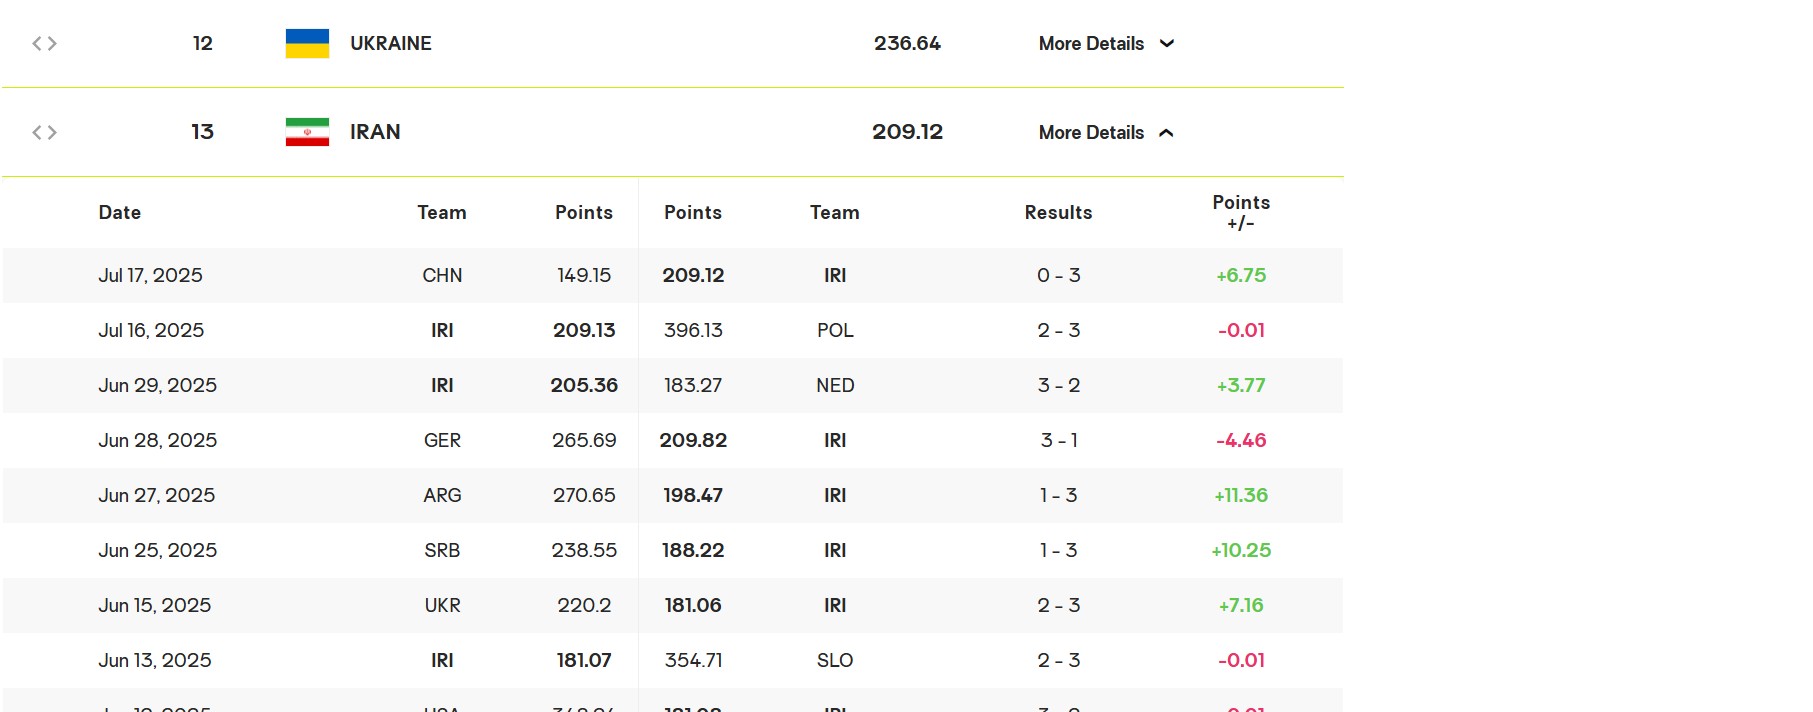Click the SLO team cell
Viewport: 1813px width, 712px height.
pyautogui.click(x=835, y=660)
